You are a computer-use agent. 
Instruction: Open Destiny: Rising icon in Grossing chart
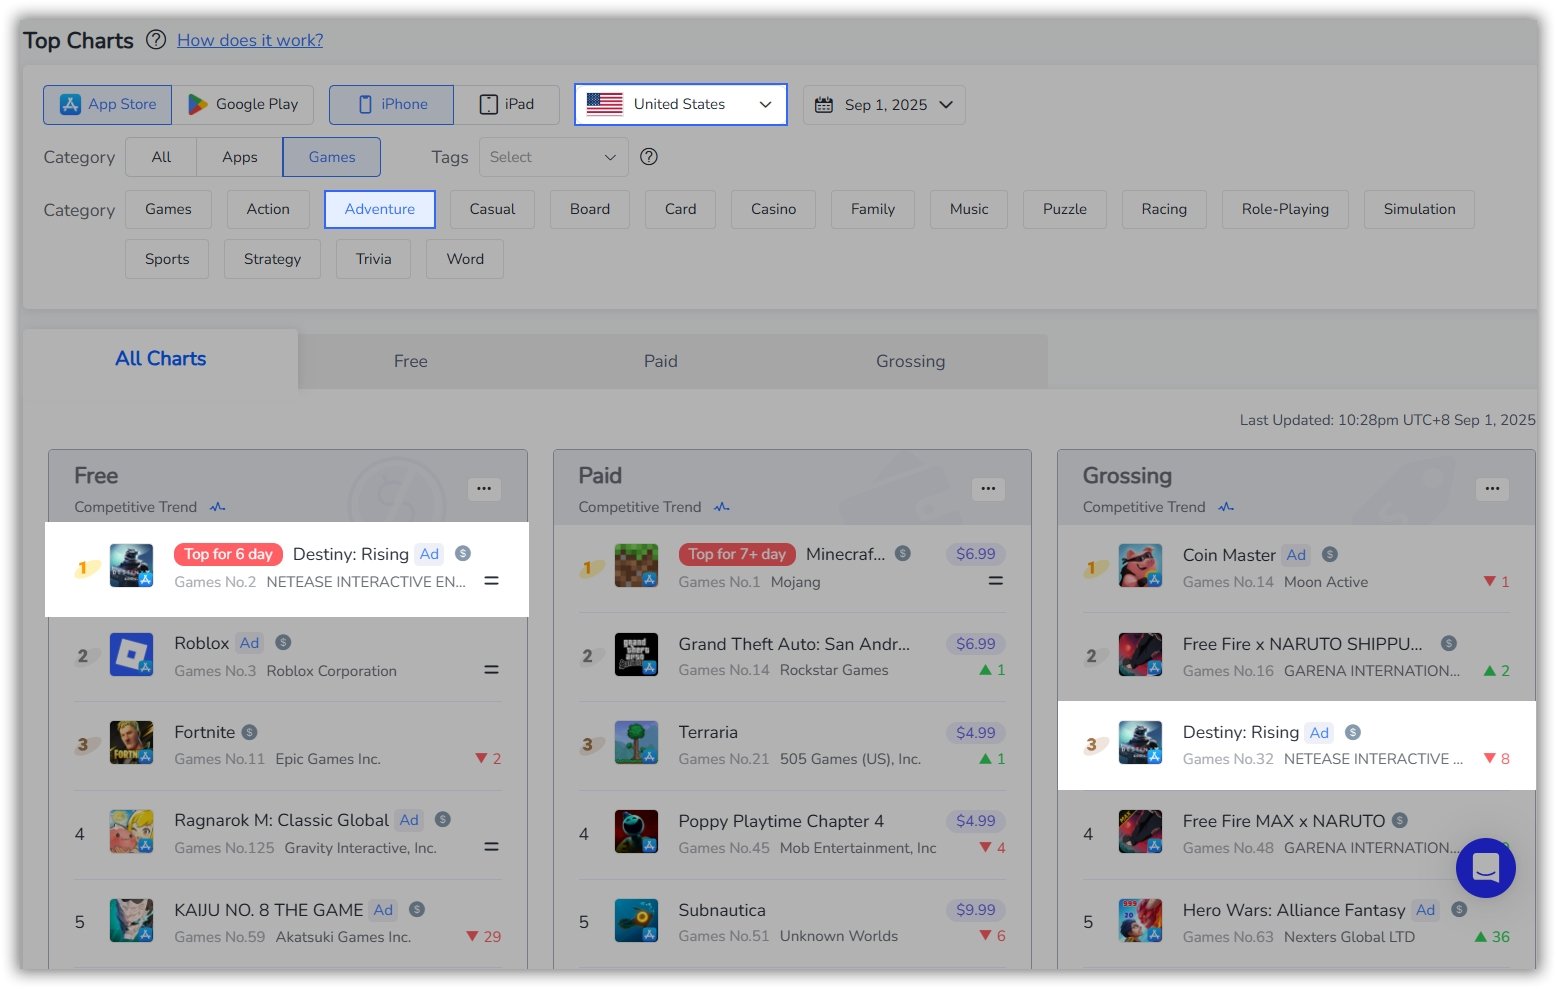click(1140, 743)
